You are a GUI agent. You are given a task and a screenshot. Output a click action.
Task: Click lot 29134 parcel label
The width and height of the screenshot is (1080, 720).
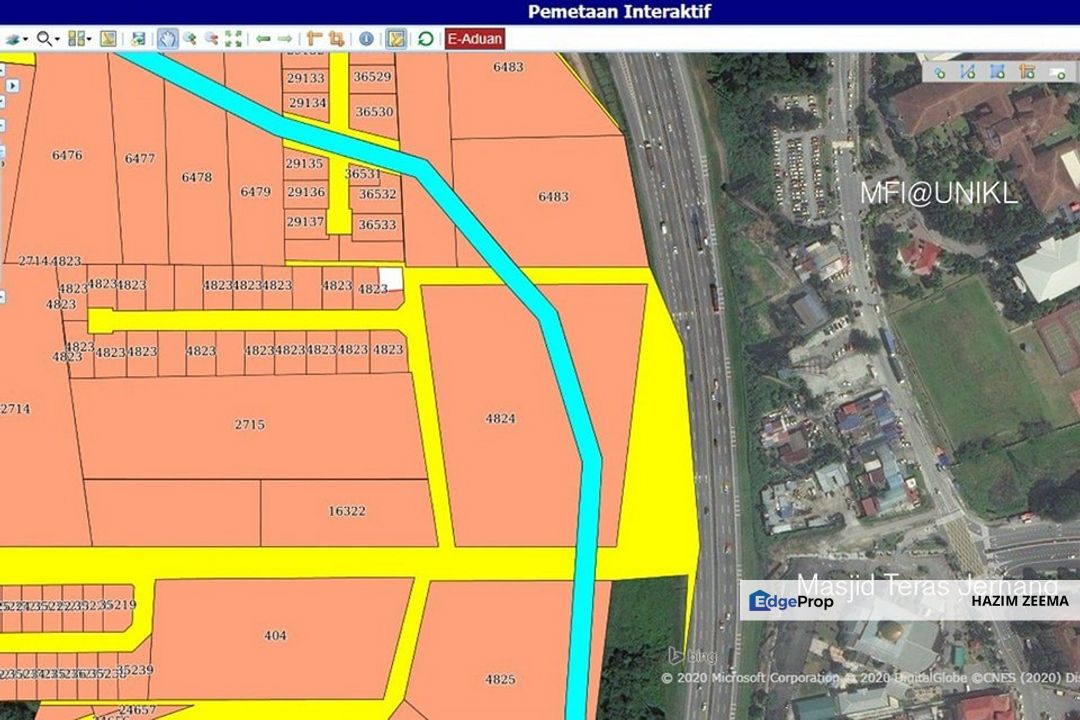[307, 103]
